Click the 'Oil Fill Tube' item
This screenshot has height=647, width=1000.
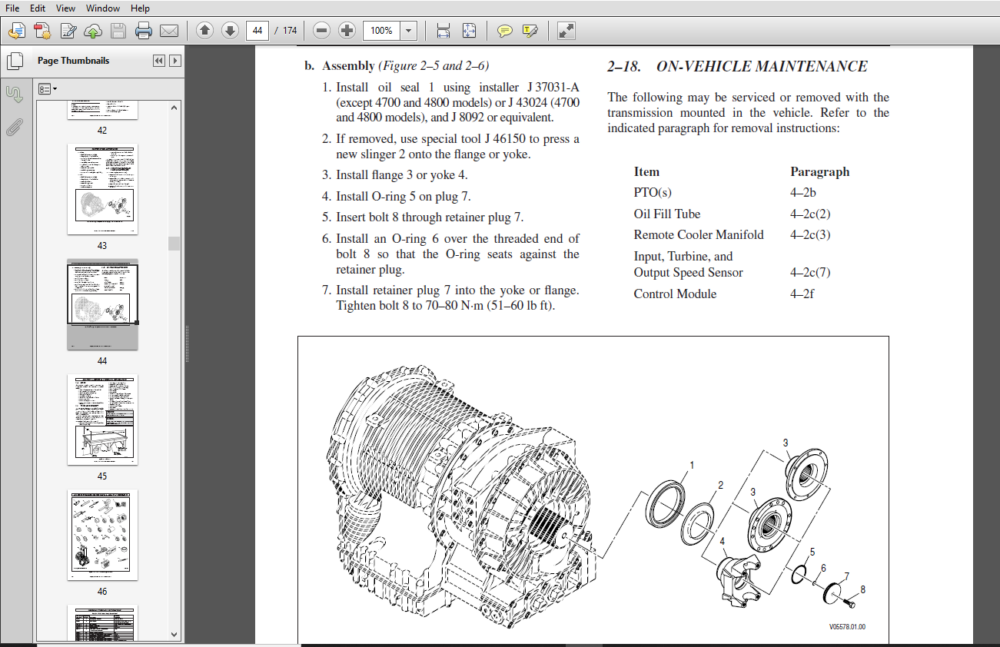pyautogui.click(x=666, y=214)
